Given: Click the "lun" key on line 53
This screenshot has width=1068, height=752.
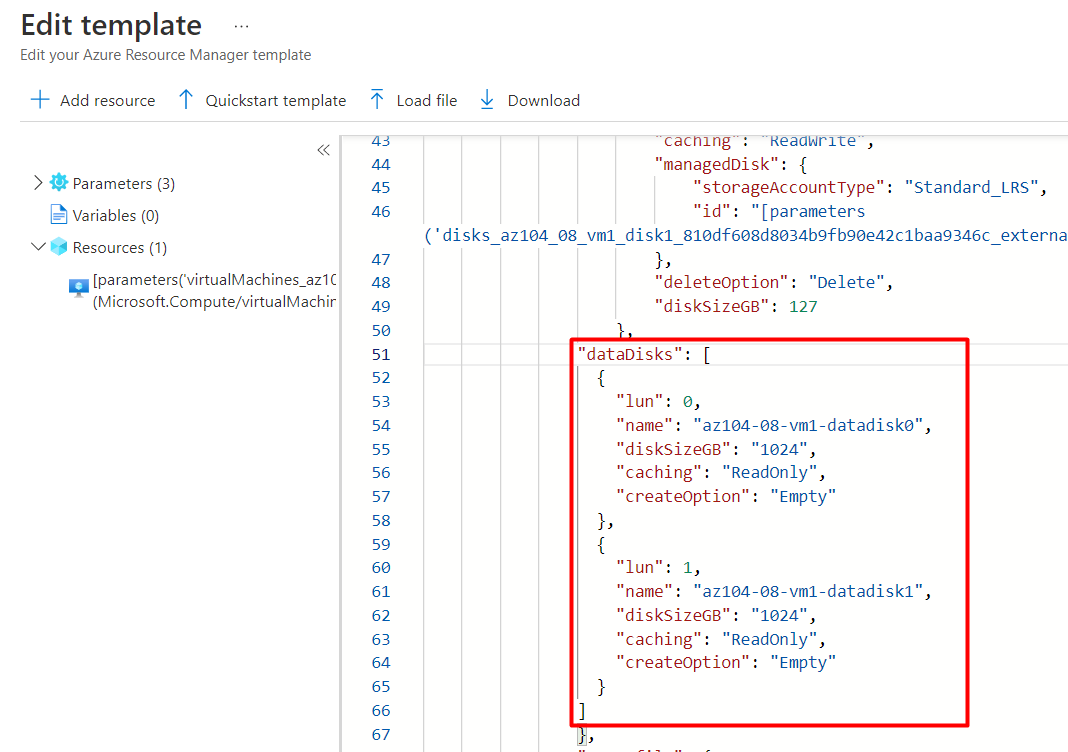Looking at the screenshot, I should coord(640,401).
